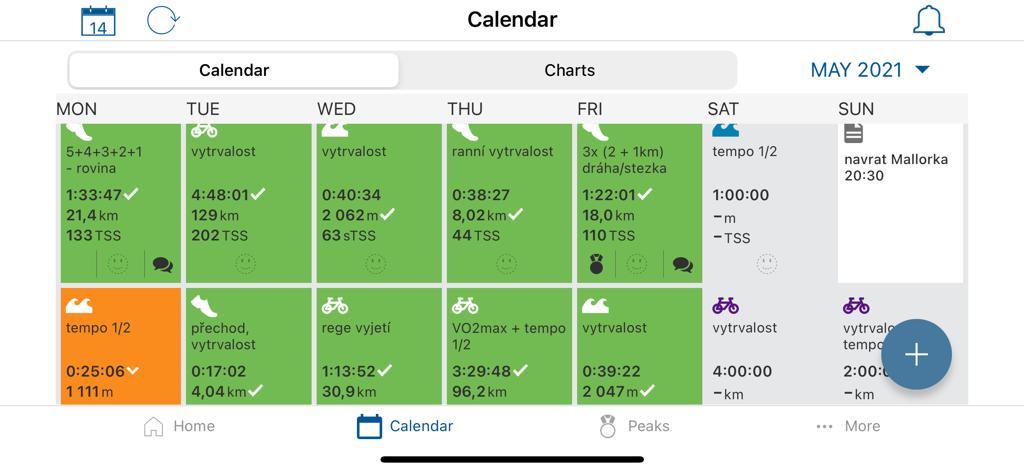Refresh the calendar with the circular arrow icon
The width and height of the screenshot is (1024, 473).
(x=163, y=20)
